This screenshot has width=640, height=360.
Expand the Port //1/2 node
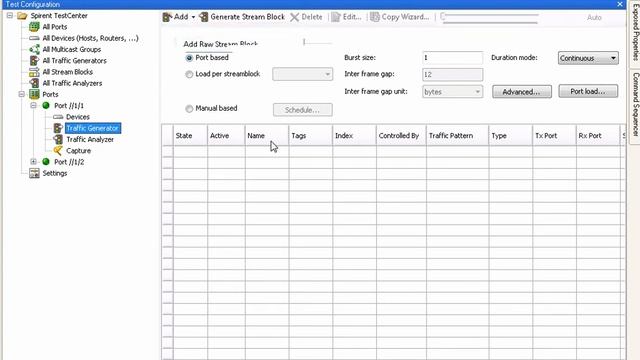(x=33, y=162)
